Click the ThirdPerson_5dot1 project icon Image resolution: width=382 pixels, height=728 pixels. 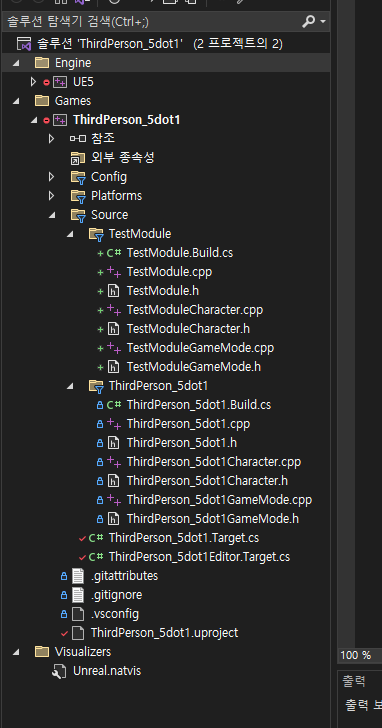pyautogui.click(x=60, y=120)
